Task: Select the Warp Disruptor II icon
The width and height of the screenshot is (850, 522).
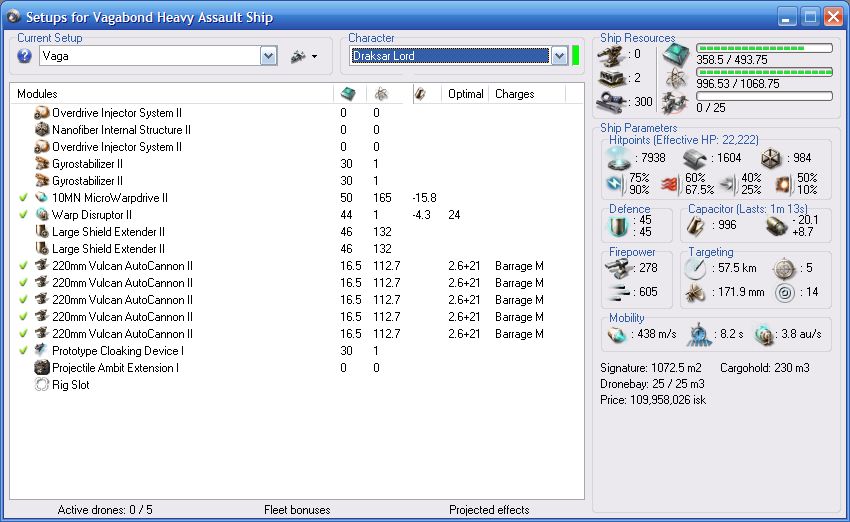Action: [x=42, y=215]
